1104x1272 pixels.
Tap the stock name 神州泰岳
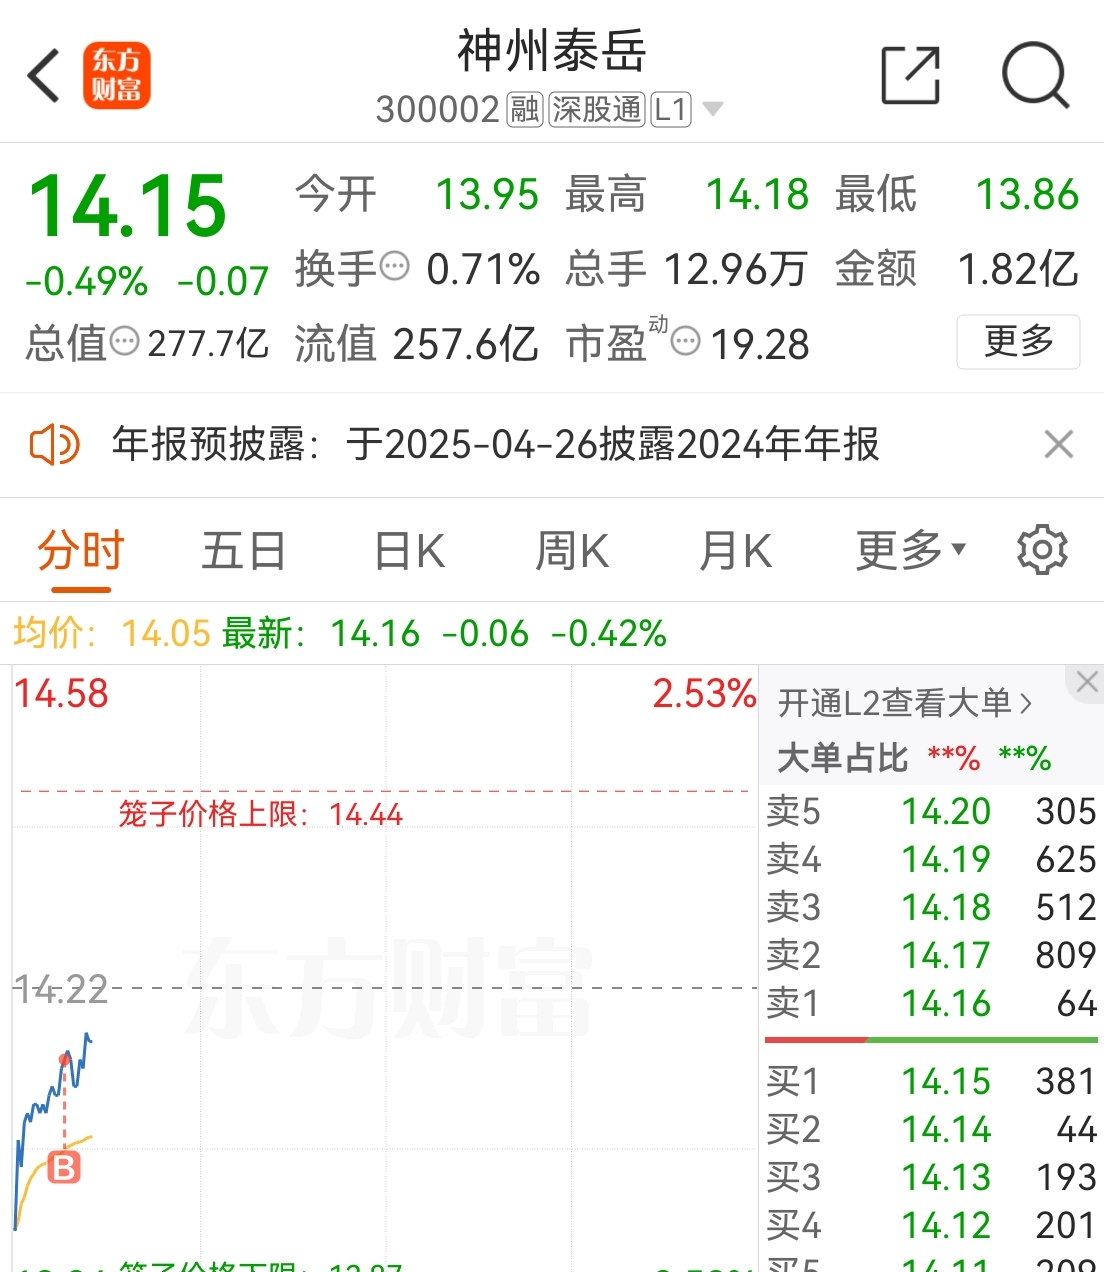[x=552, y=51]
